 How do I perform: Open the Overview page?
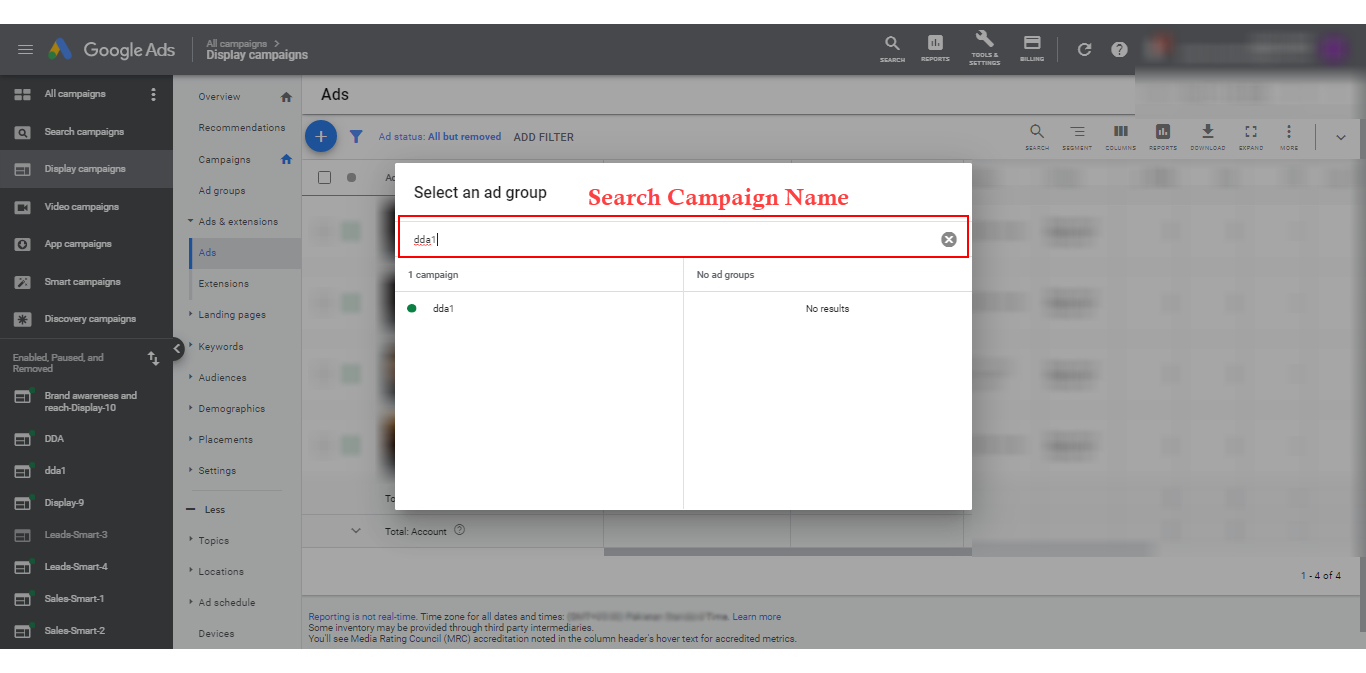pyautogui.click(x=219, y=96)
